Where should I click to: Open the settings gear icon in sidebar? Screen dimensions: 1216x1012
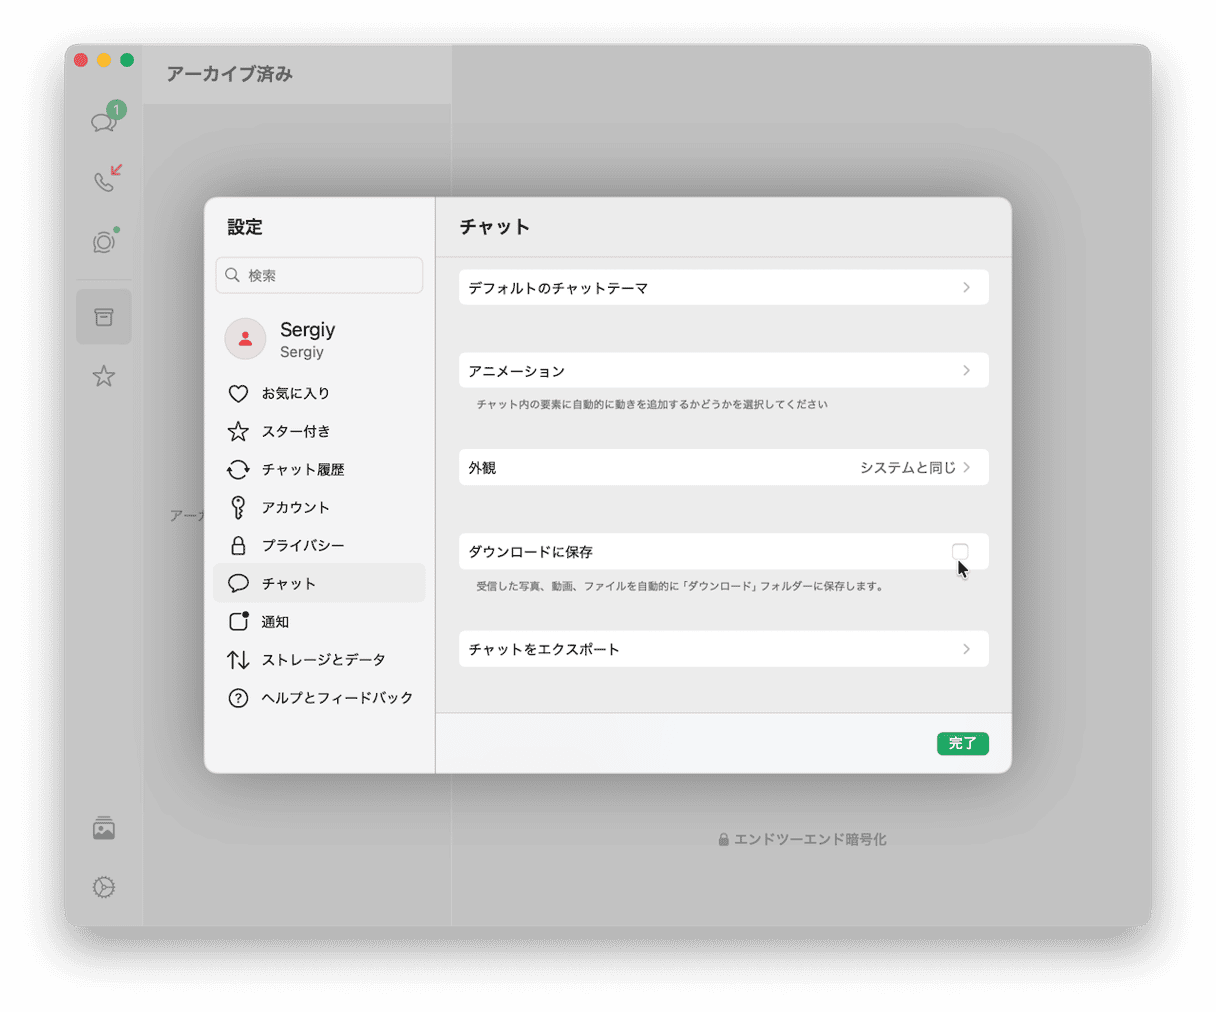point(104,887)
